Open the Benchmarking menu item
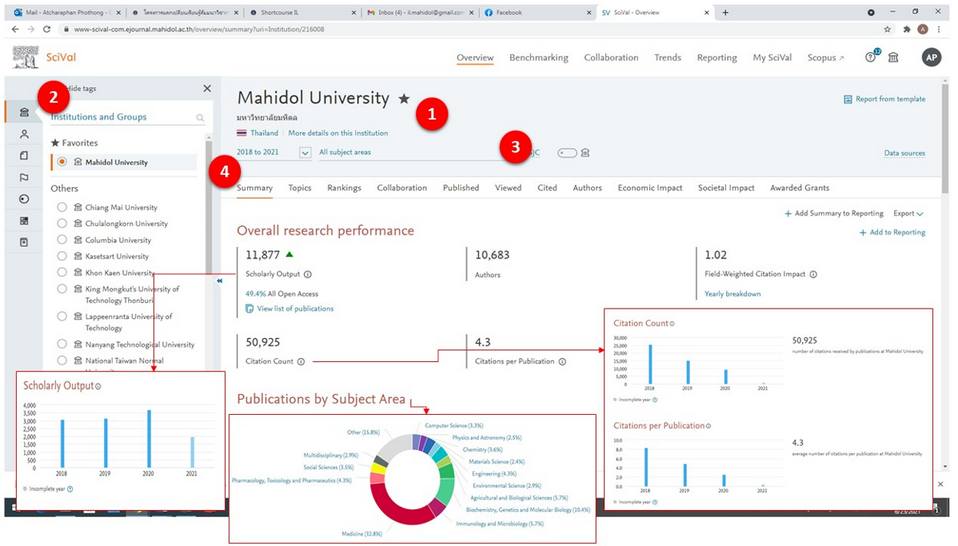This screenshot has height=546, width=958. [539, 58]
